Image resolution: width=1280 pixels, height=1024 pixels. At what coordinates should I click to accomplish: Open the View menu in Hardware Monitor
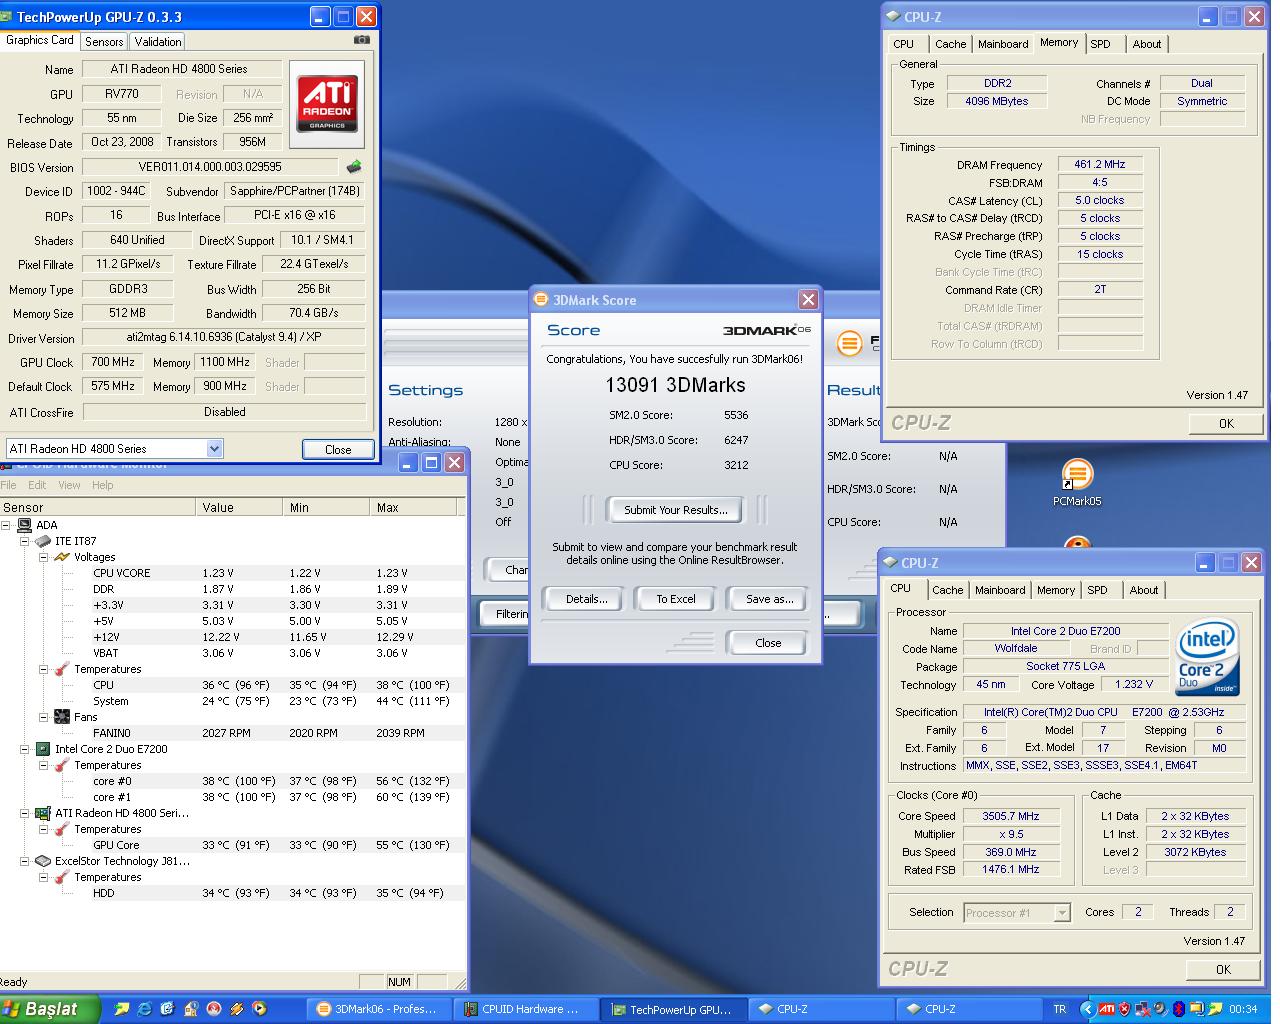[68, 485]
